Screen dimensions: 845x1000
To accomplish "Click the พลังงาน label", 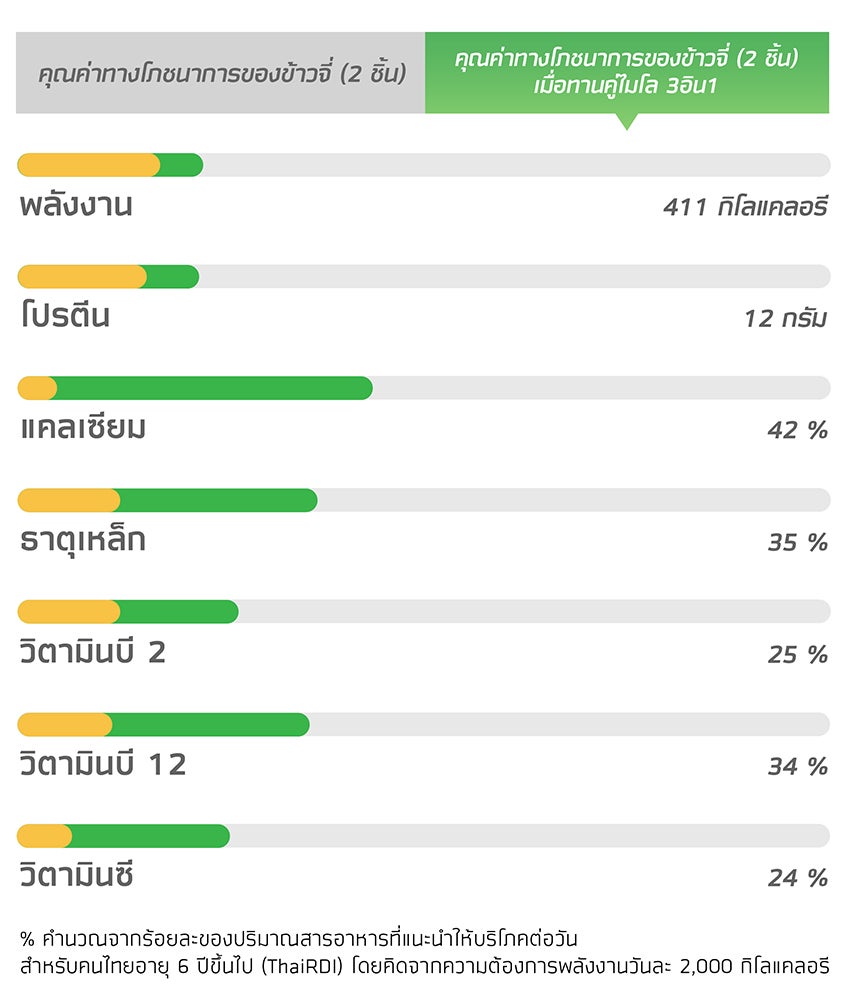I will (x=76, y=205).
